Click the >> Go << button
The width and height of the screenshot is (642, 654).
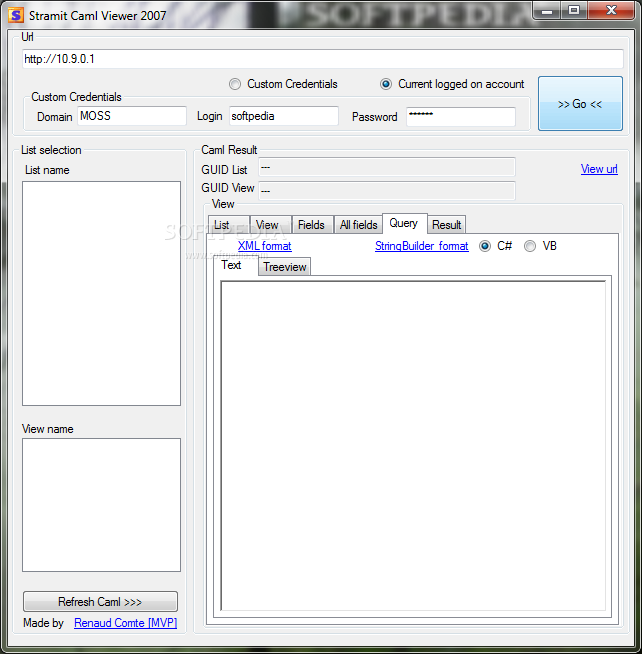tap(580, 103)
